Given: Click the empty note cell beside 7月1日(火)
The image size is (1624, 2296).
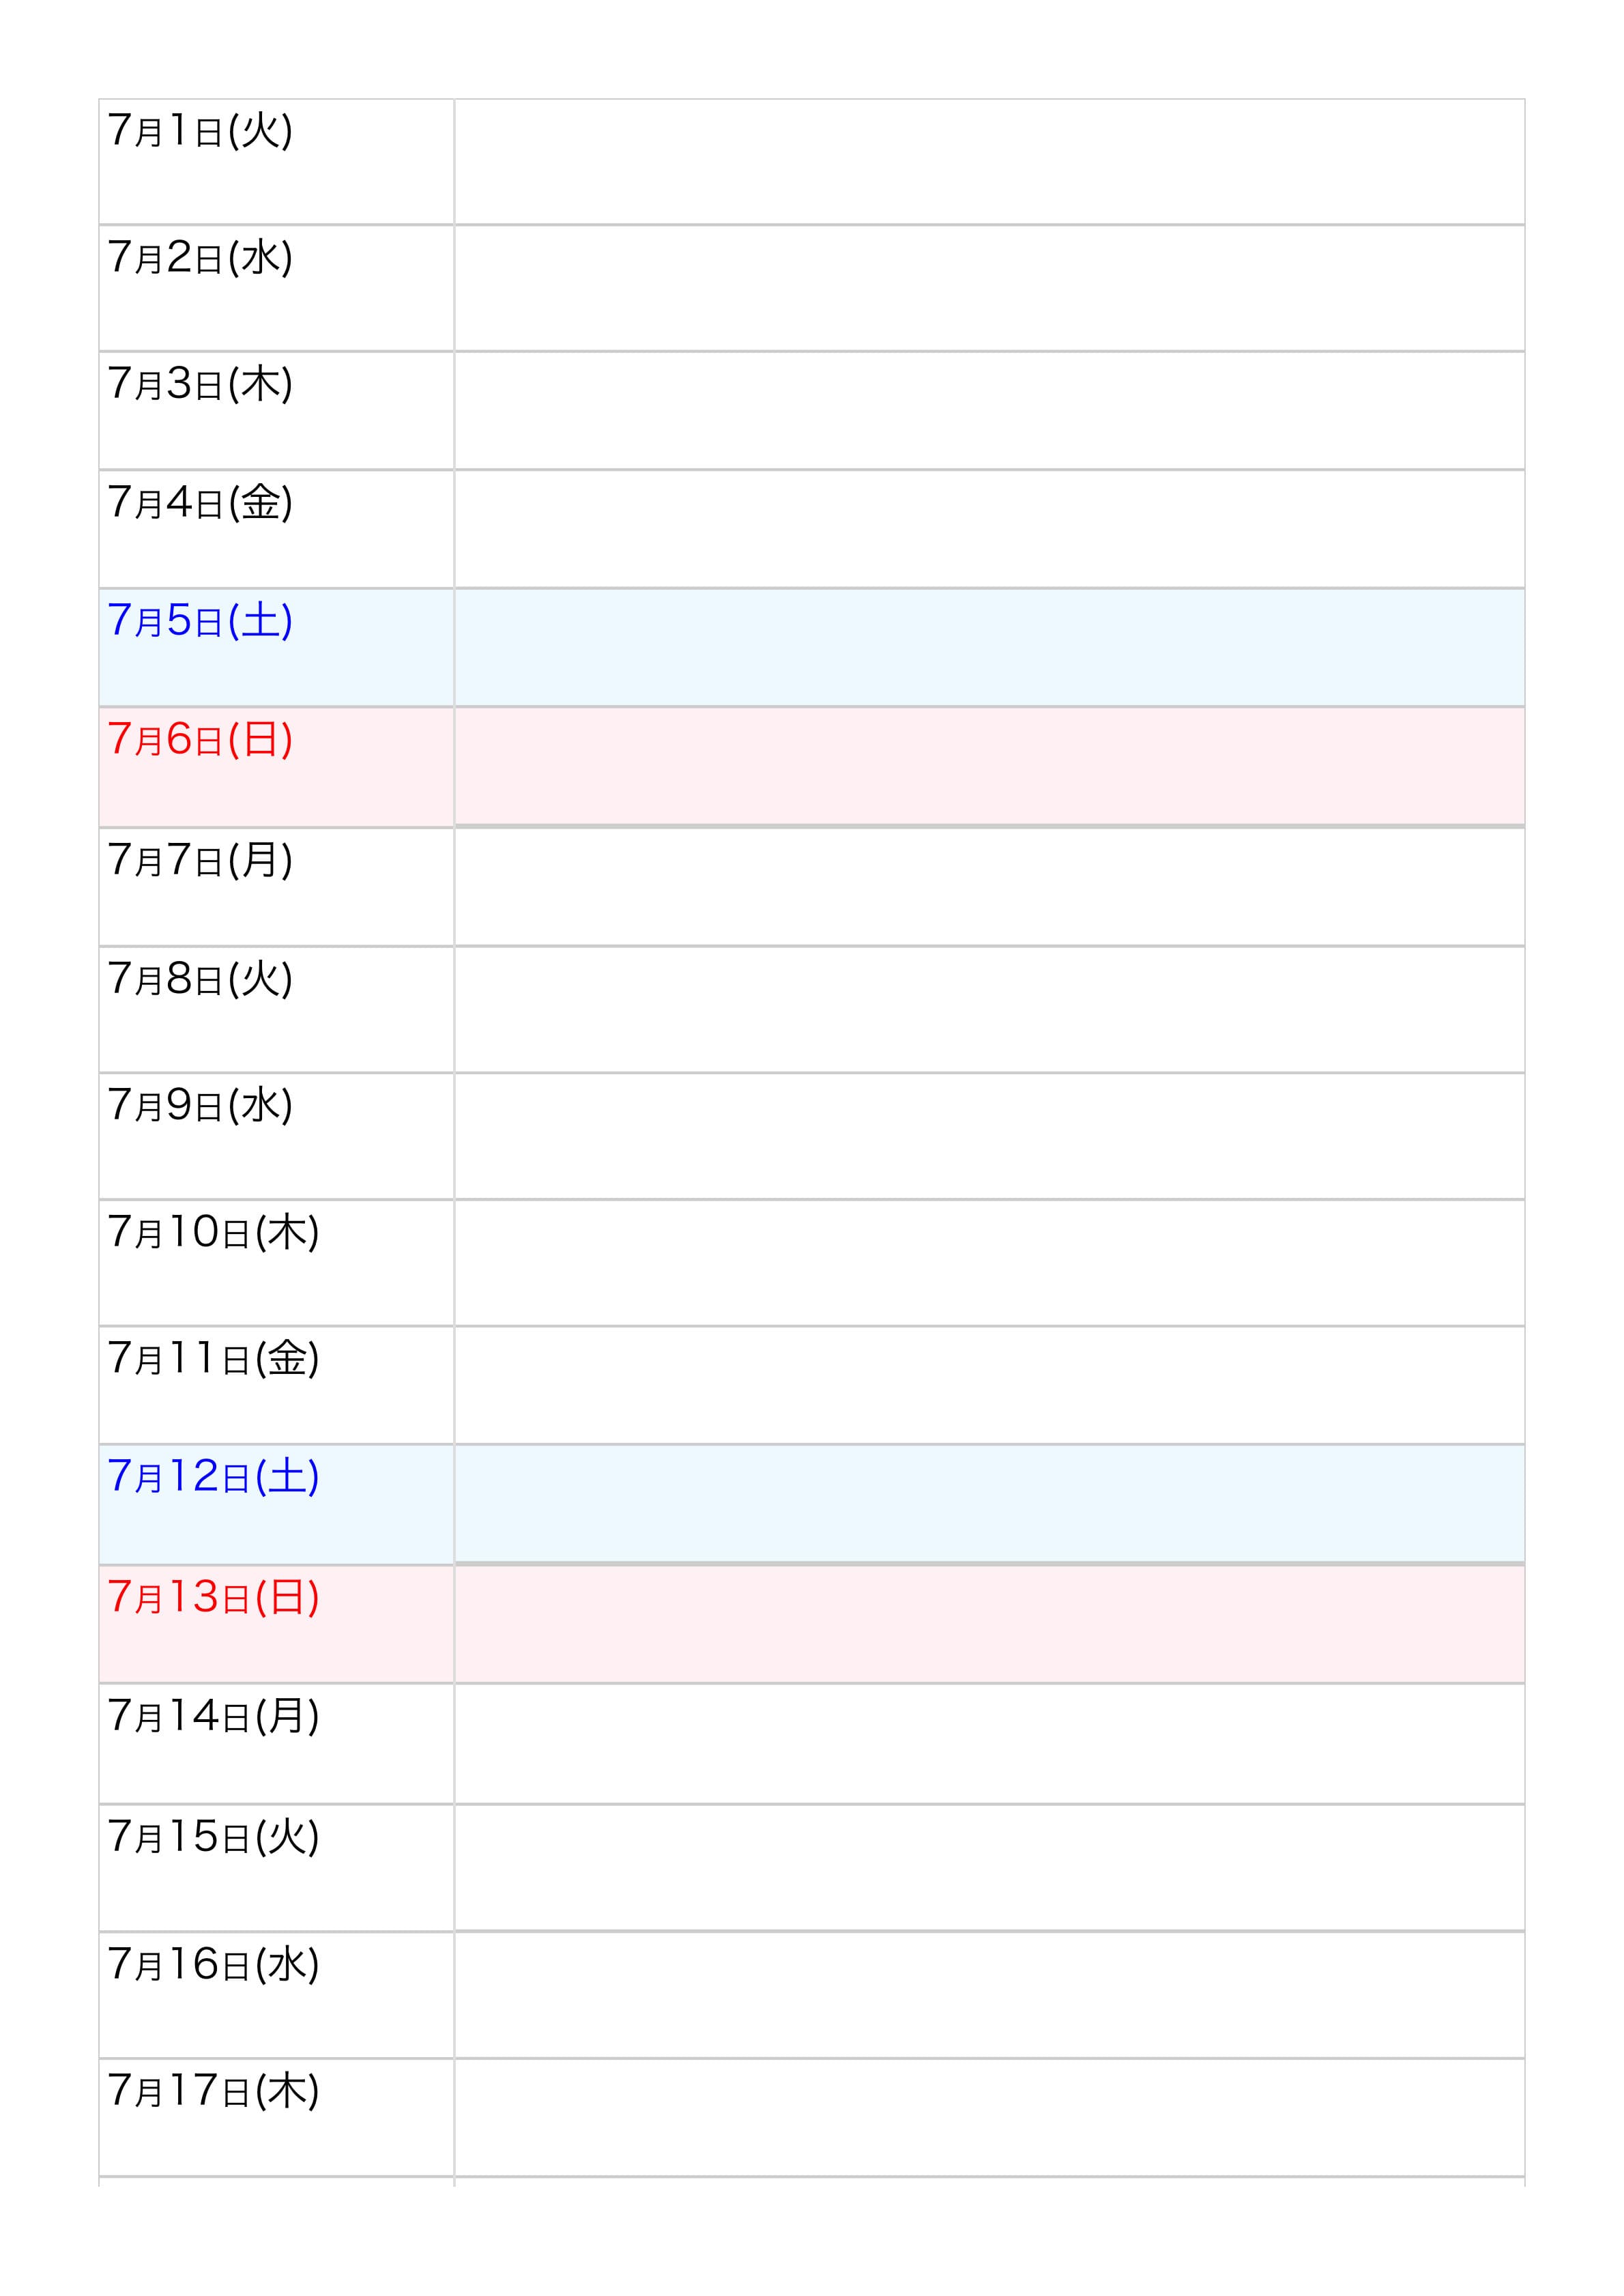Looking at the screenshot, I should pyautogui.click(x=989, y=162).
